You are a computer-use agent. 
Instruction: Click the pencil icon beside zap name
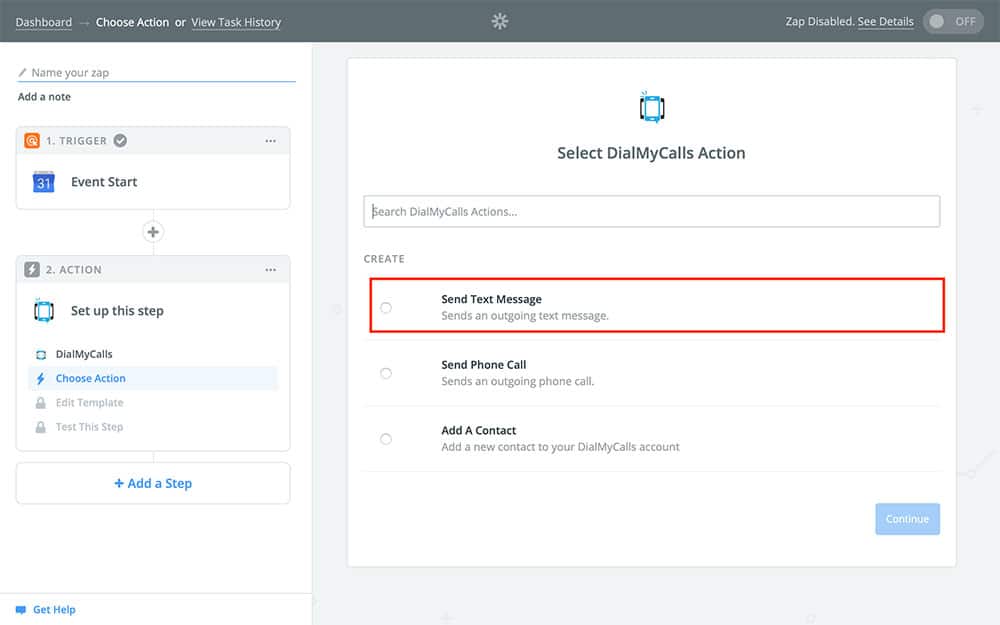click(x=23, y=73)
